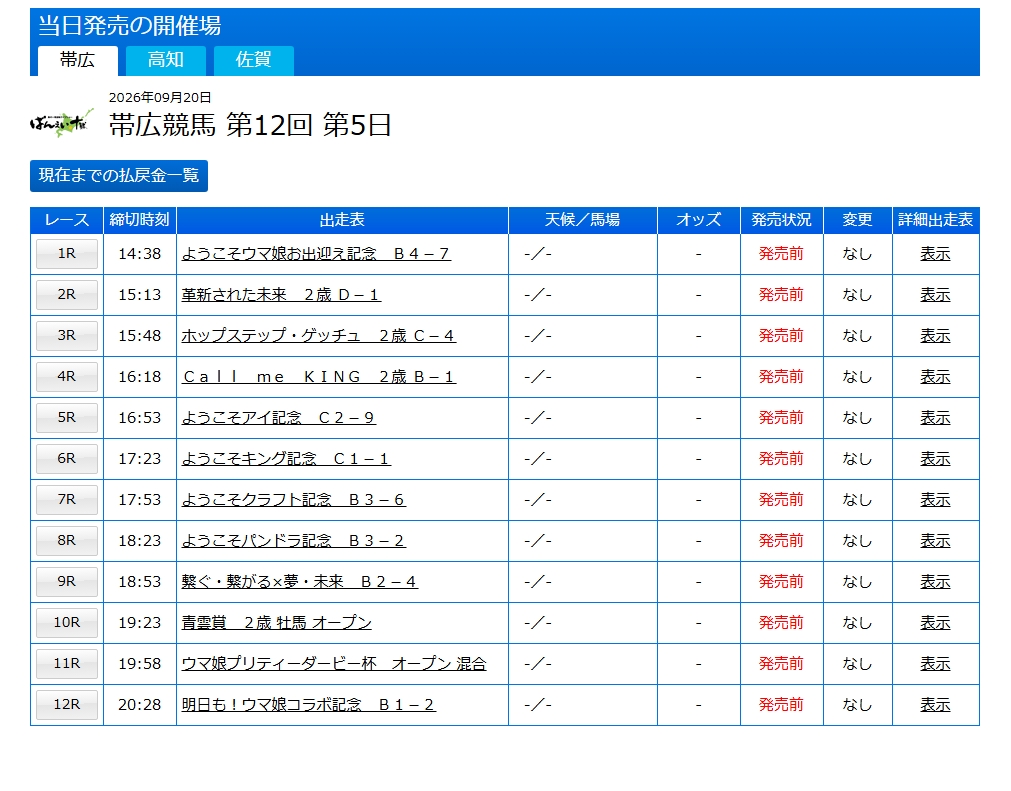Image resolution: width=1011 pixels, height=791 pixels.
Task: Open 繋ぐ・繋がる×夢・未来 B2-4 link
Action: 300,581
